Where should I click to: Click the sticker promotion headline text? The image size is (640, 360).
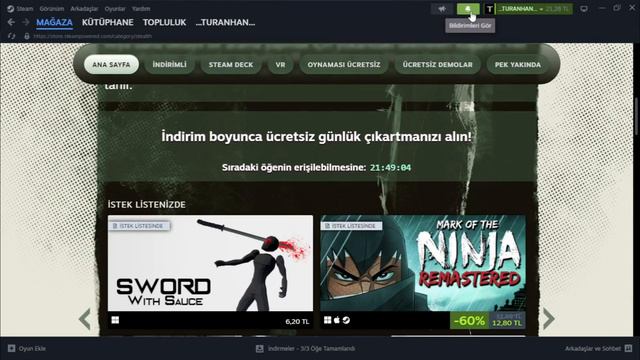point(316,136)
